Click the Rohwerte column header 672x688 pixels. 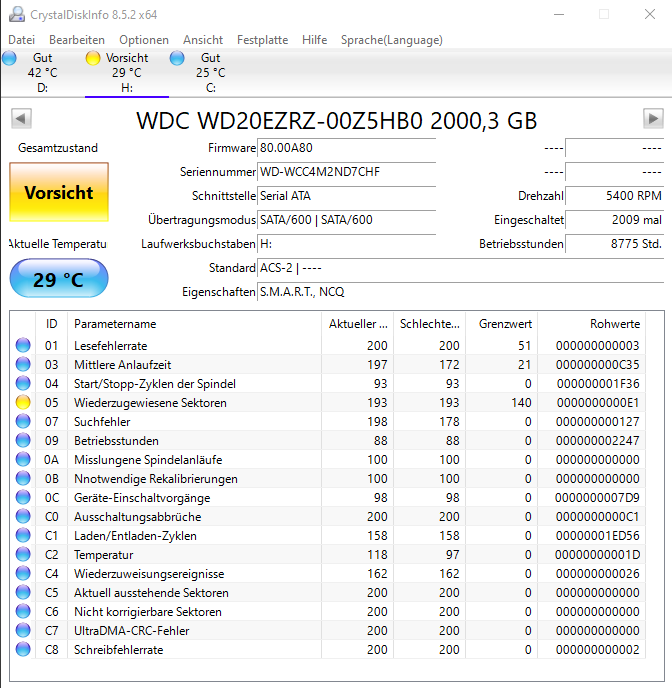(x=591, y=324)
